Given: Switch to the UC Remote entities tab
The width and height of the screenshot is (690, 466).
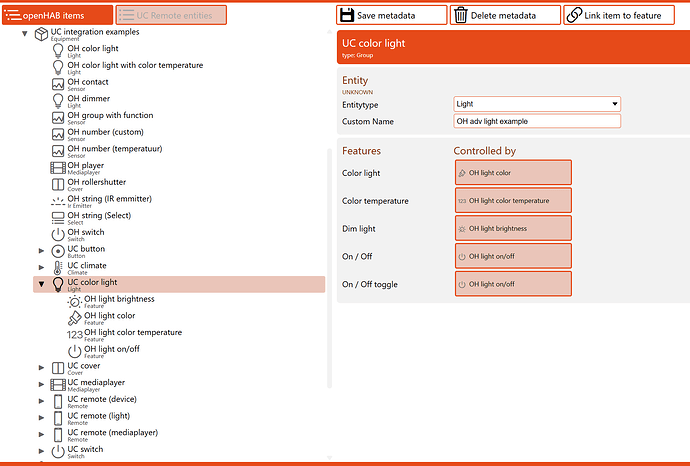Looking at the screenshot, I should click(171, 15).
